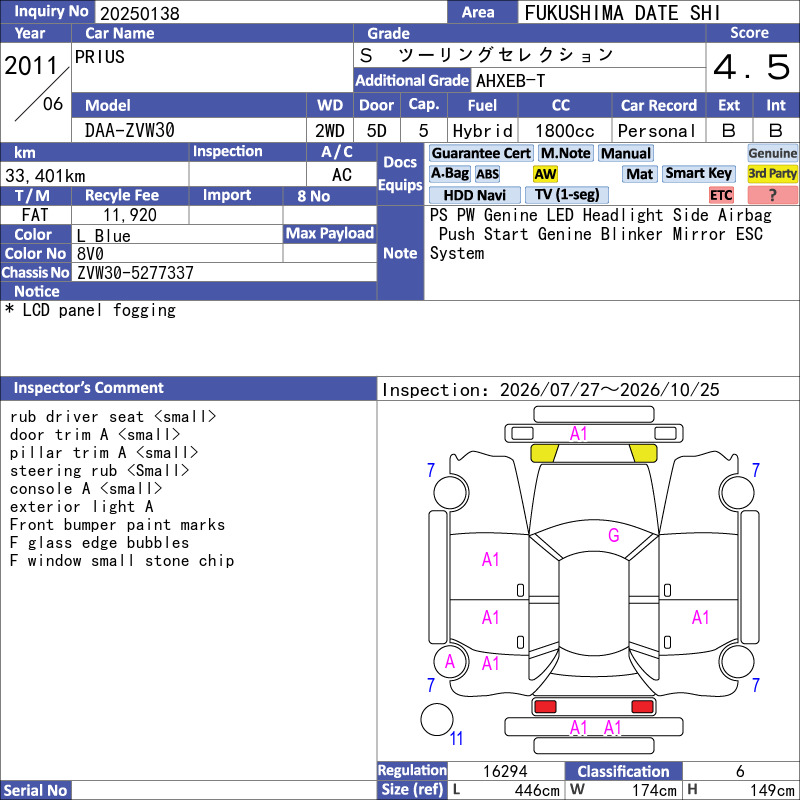Click the inspection date range text
This screenshot has width=800, height=800.
click(551, 390)
